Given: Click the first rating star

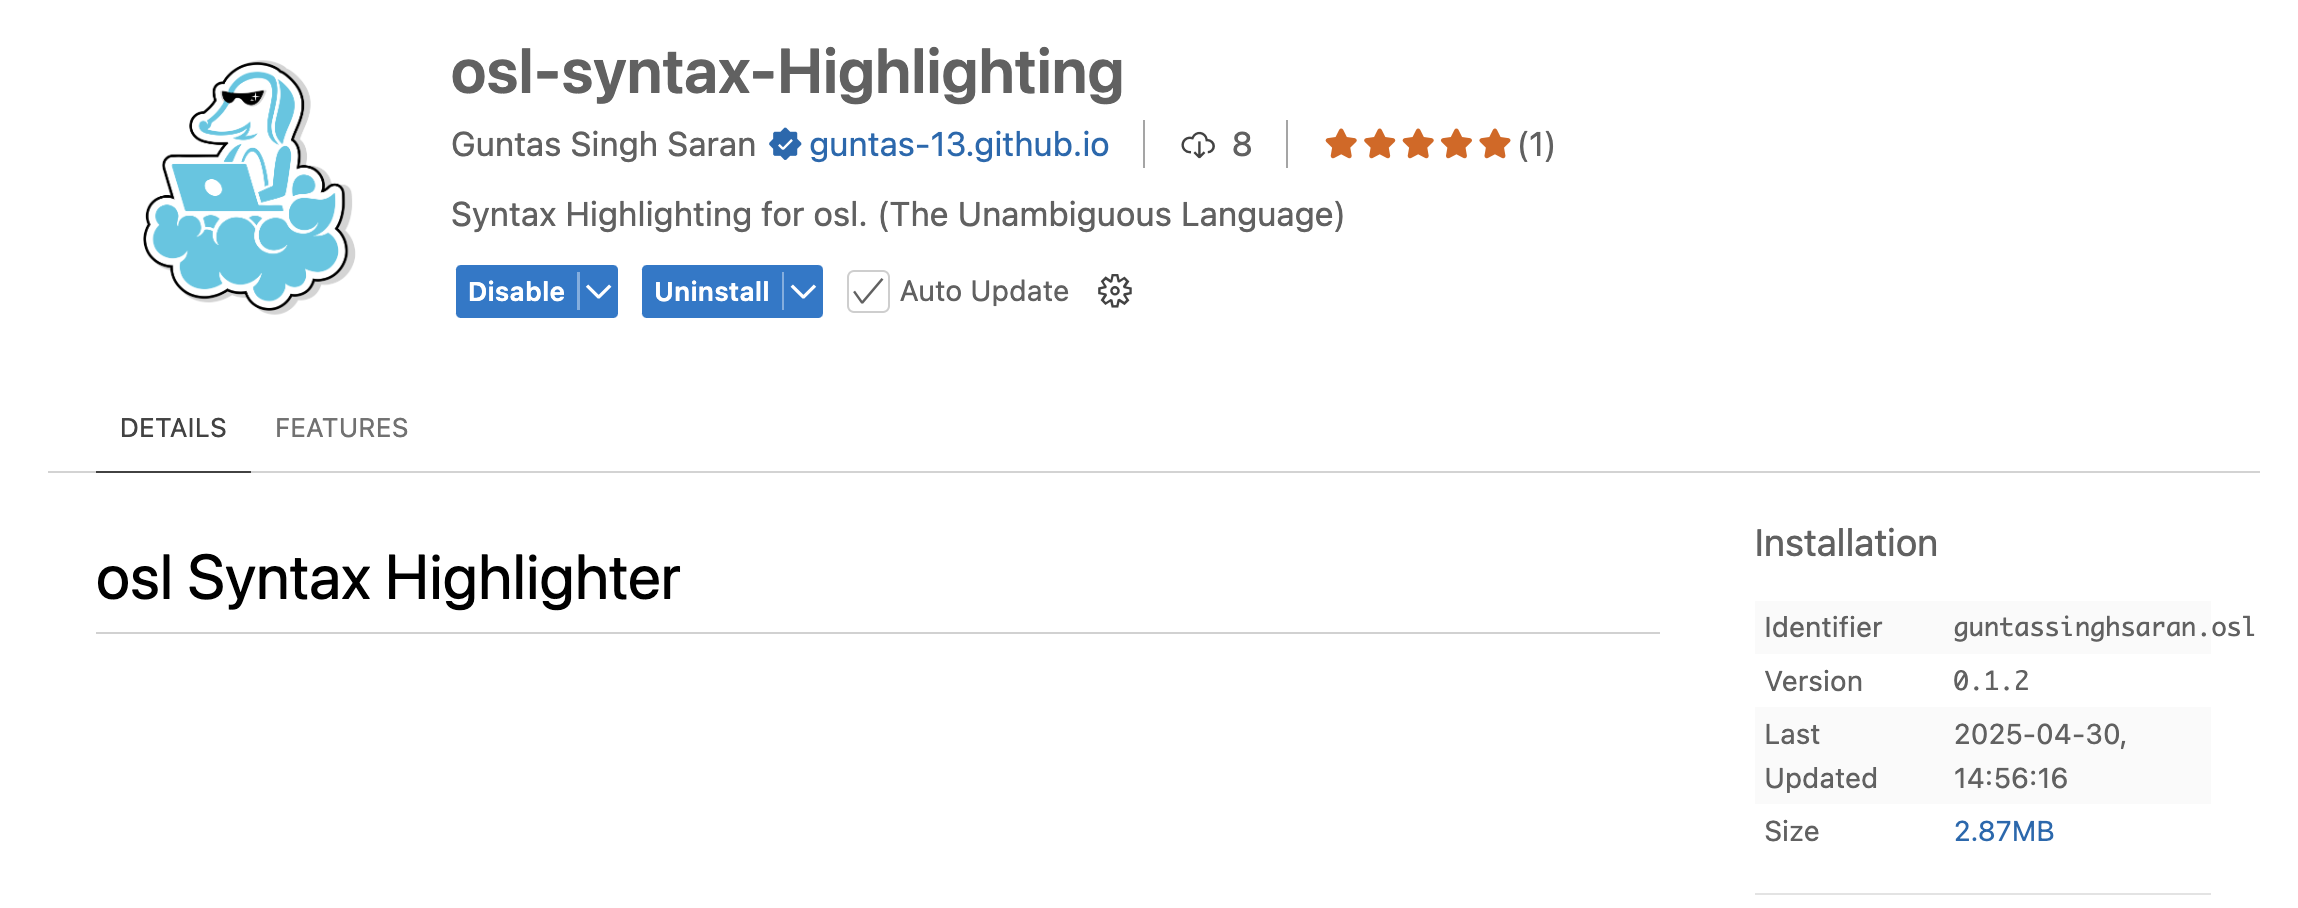Looking at the screenshot, I should [x=1341, y=144].
